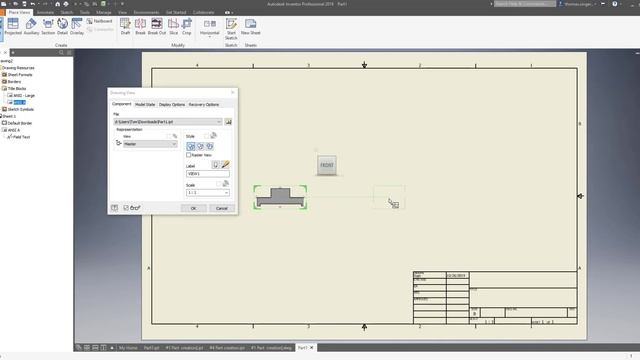Select the Default Border tree item
This screenshot has width=640, height=360.
(x=20, y=123)
